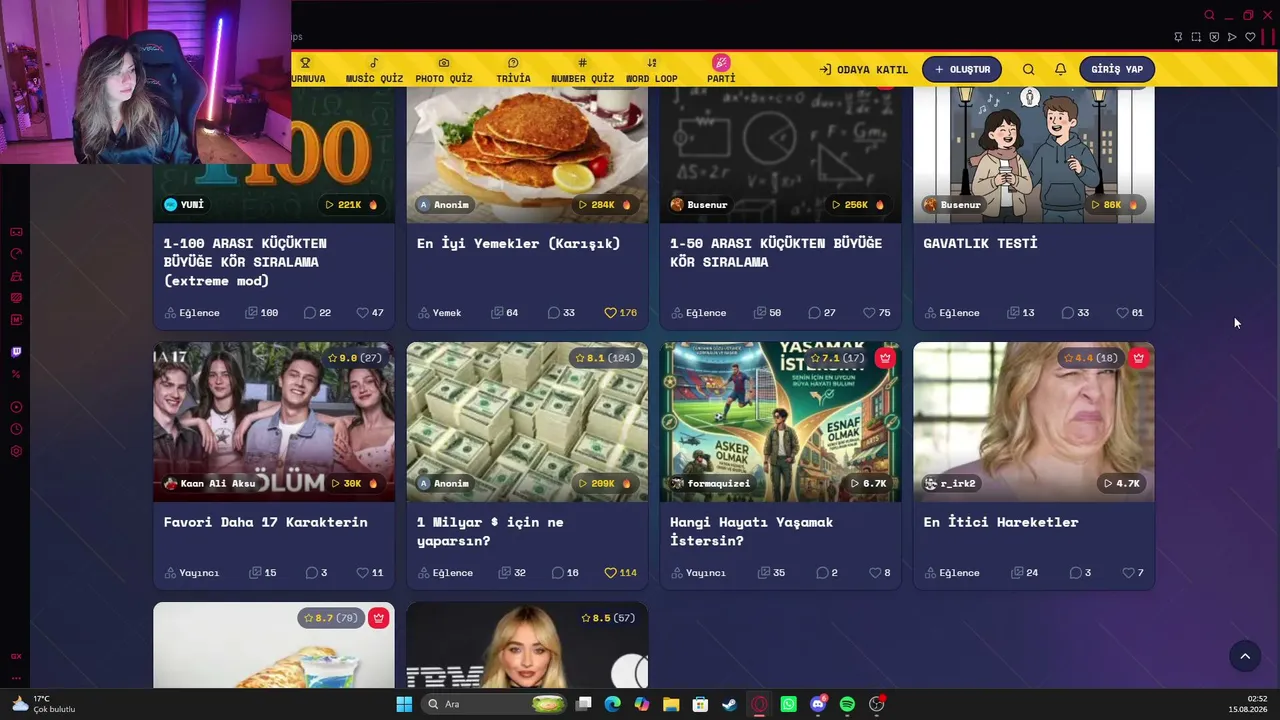Open the GX Control gauge icon in sidebar

(x=16, y=254)
